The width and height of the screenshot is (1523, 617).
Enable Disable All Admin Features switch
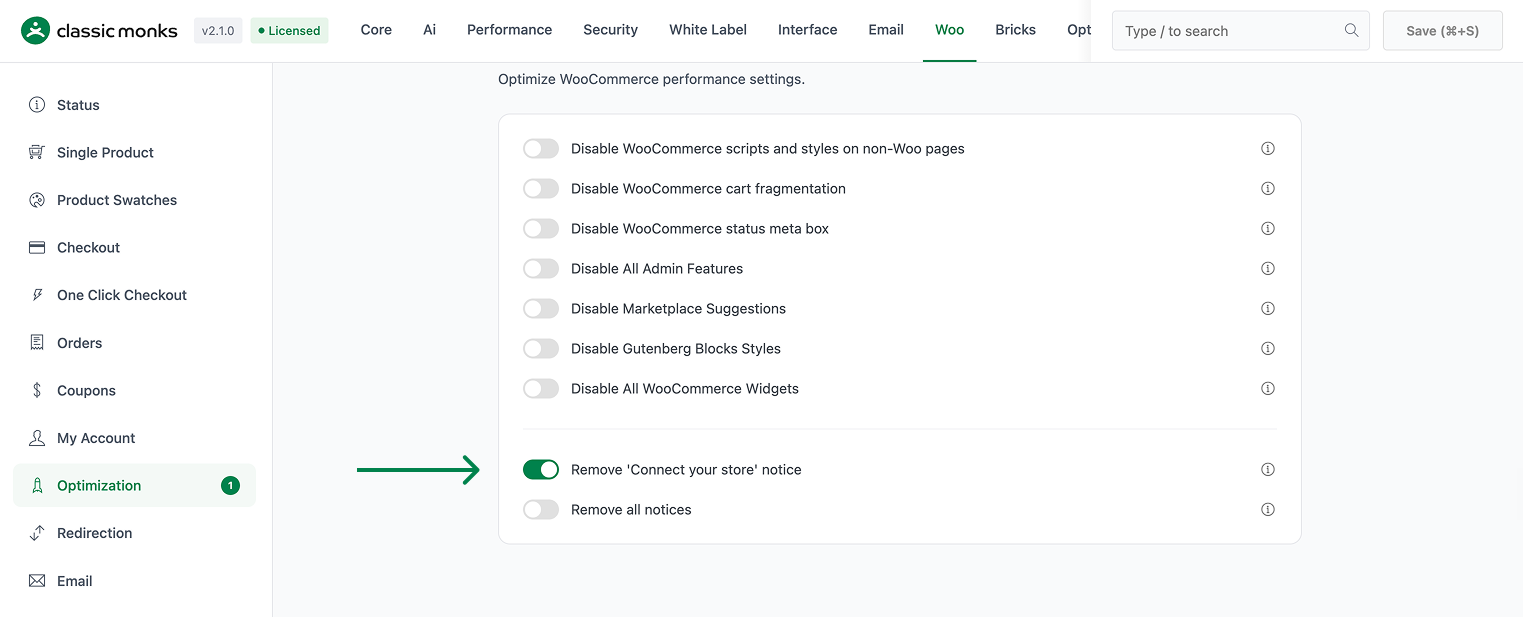541,268
